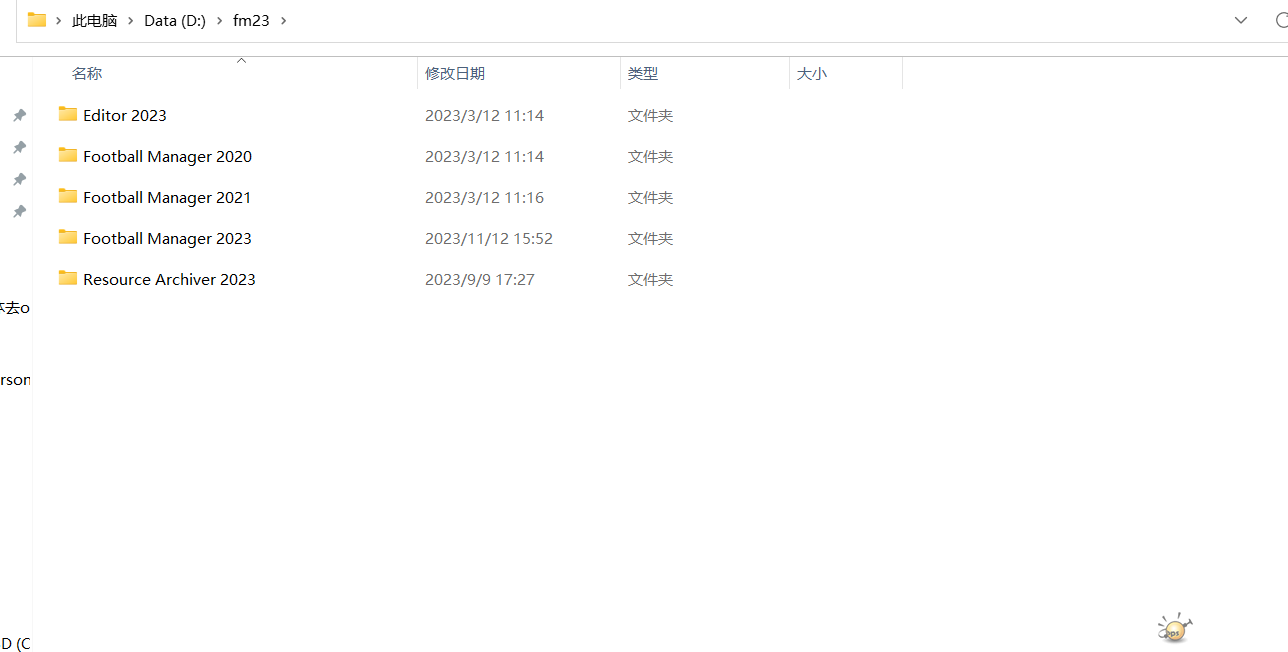Click the modified date of Football Manager 2020
The height and width of the screenshot is (652, 1288).
485,156
